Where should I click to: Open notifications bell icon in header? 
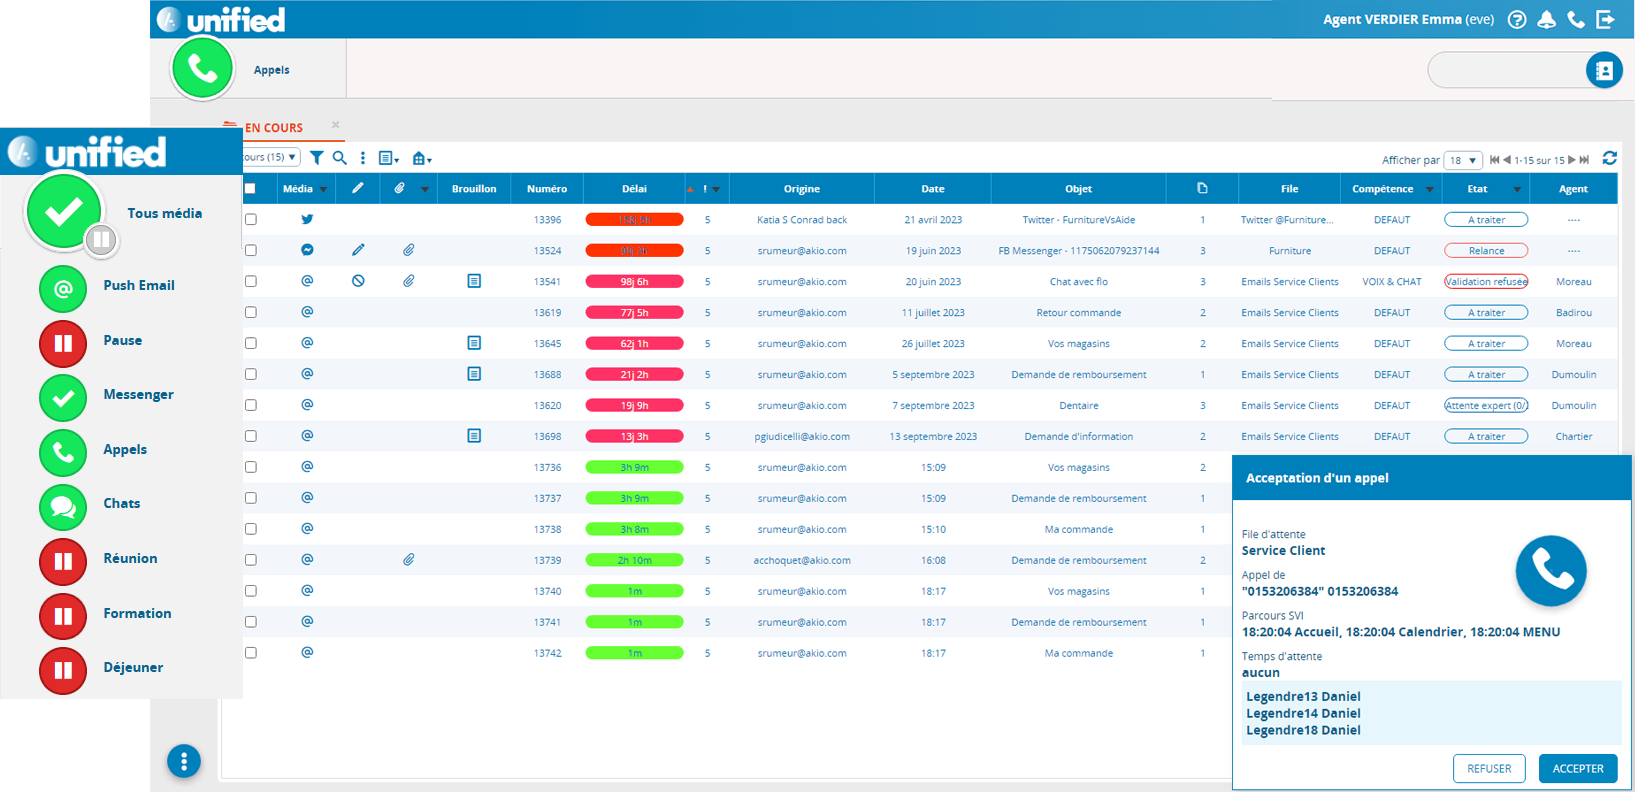point(1547,19)
